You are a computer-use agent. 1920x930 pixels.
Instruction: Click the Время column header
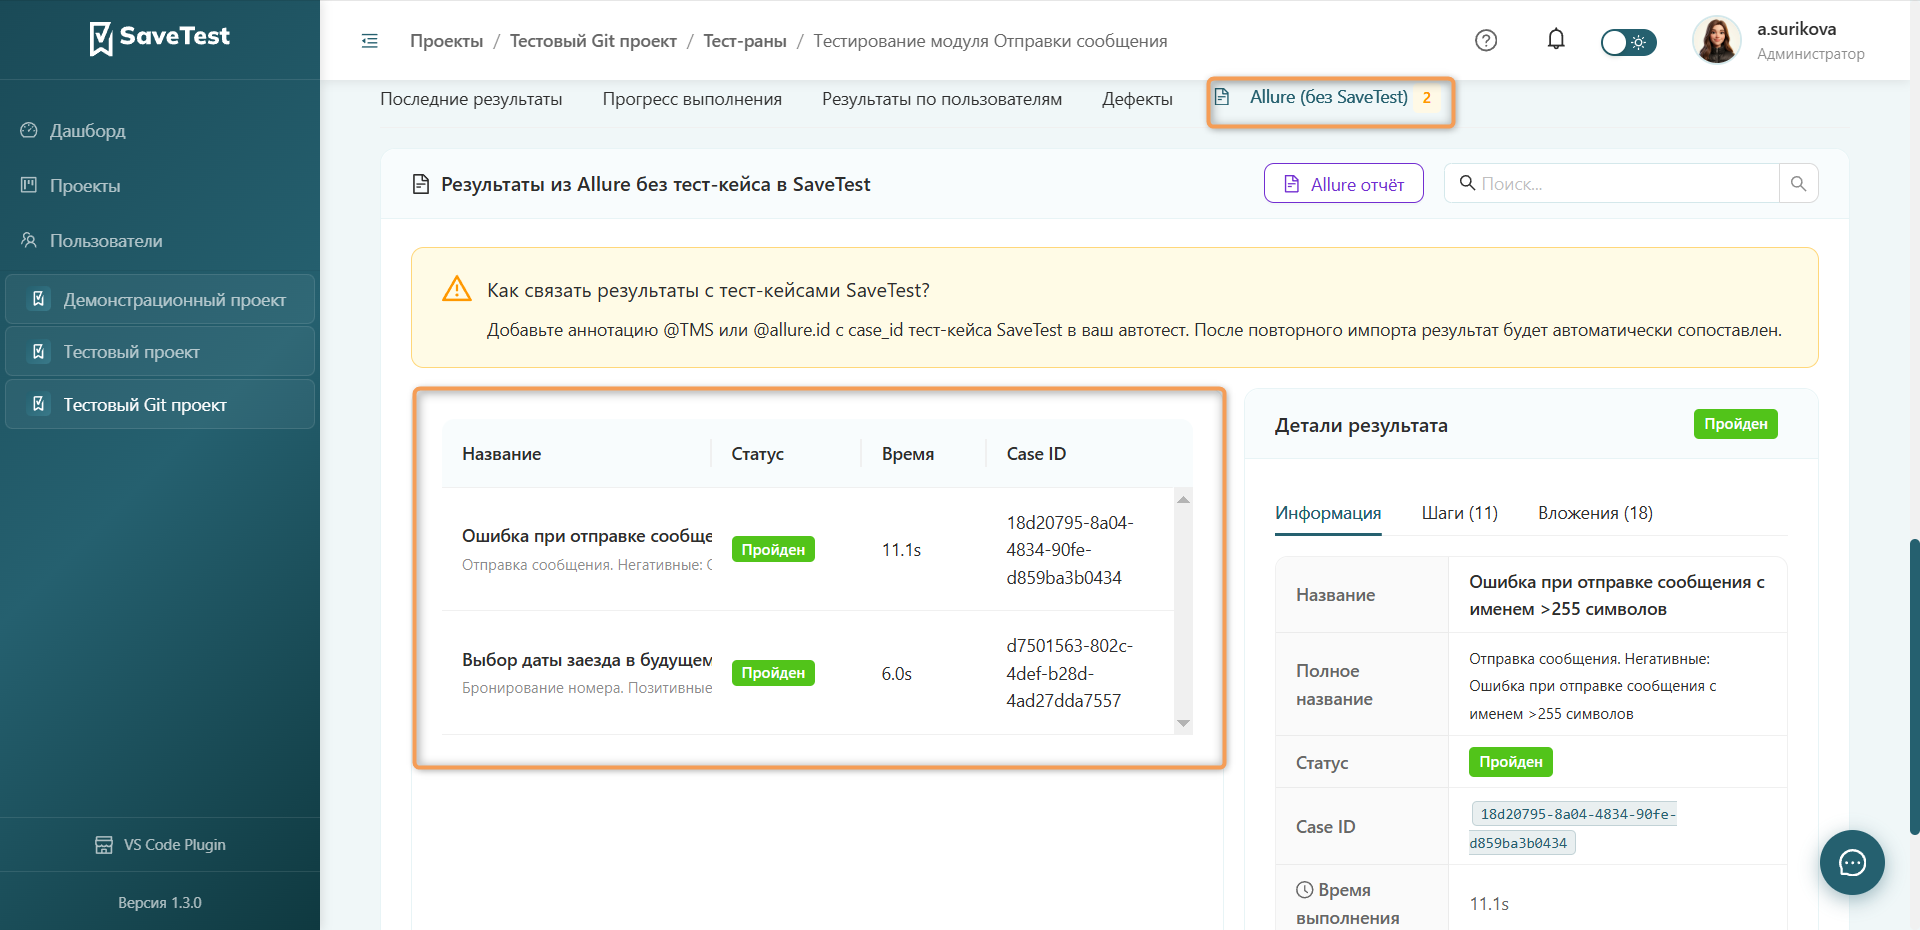tap(908, 454)
